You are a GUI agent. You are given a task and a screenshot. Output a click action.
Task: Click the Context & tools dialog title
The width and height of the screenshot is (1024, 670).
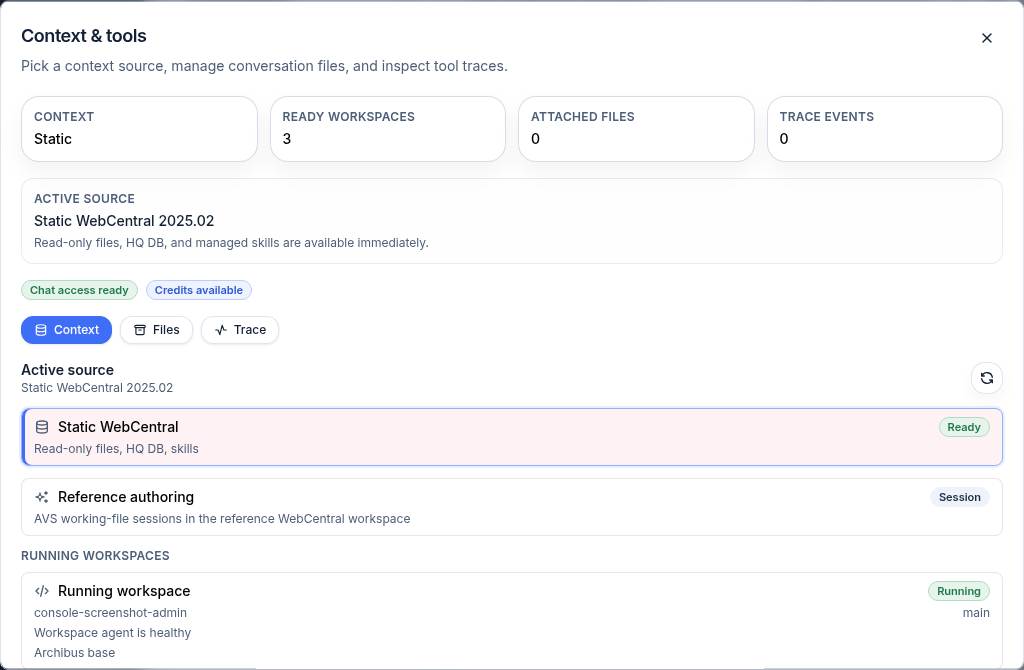pos(84,36)
